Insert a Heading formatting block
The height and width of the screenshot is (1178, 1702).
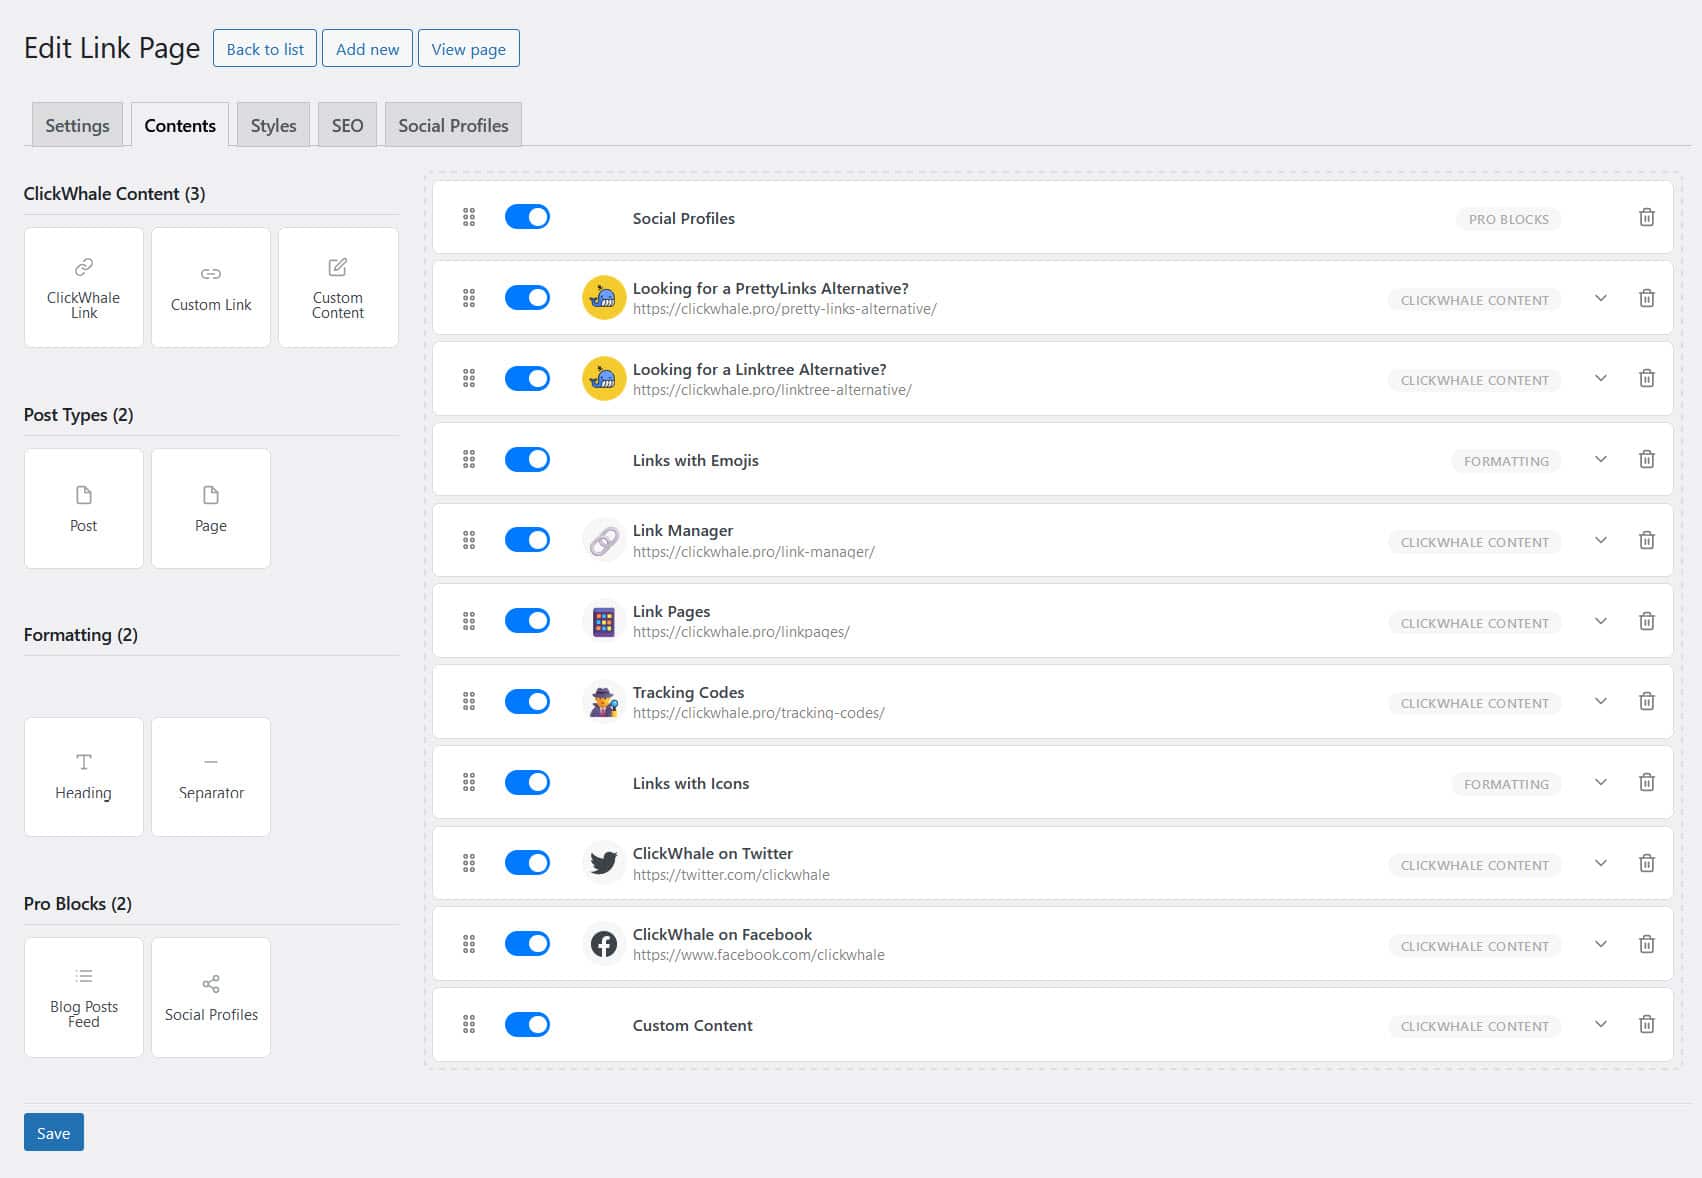[84, 777]
